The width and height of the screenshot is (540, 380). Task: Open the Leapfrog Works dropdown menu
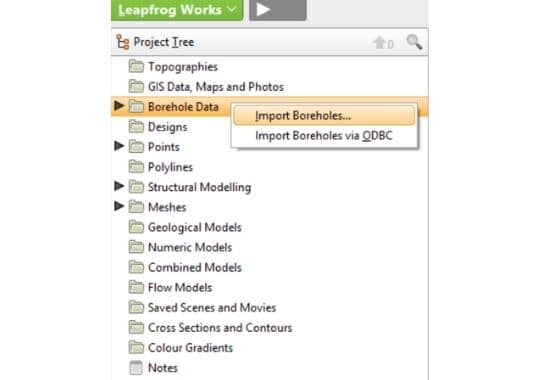coord(177,10)
